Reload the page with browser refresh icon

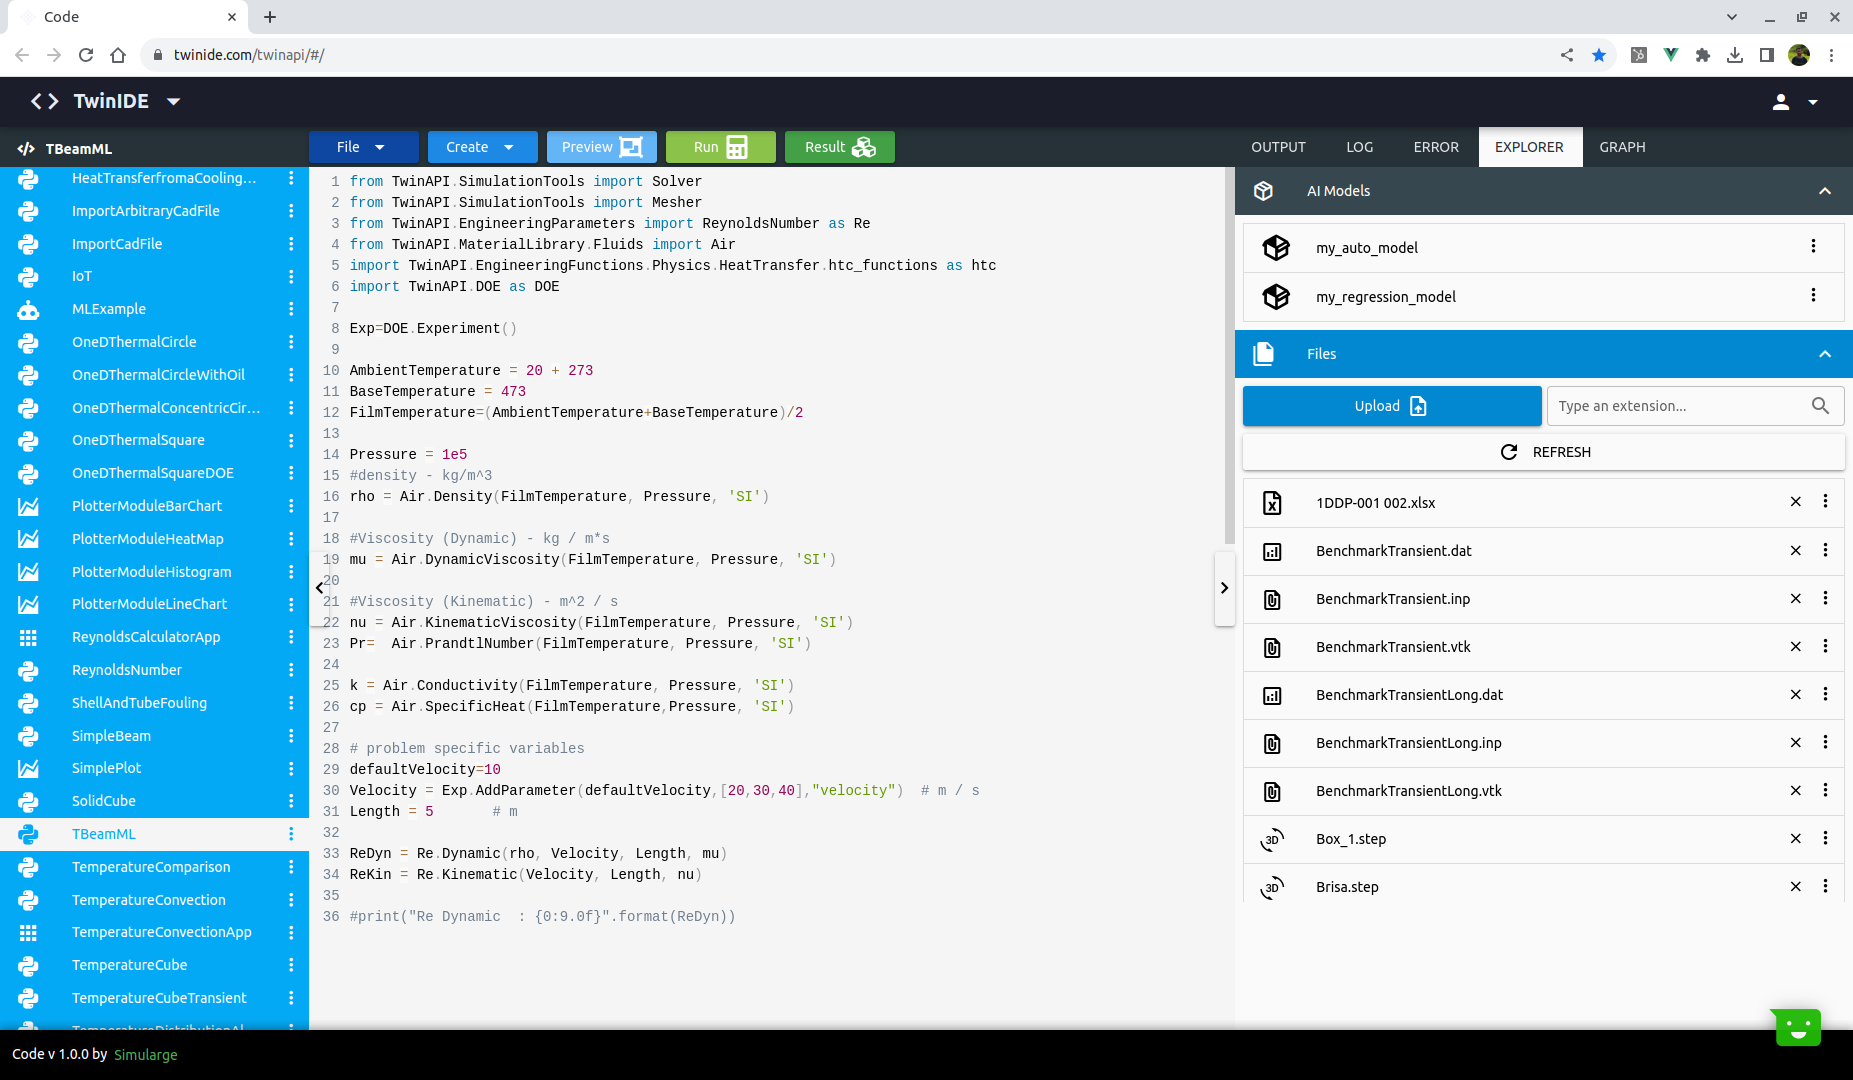(x=86, y=55)
